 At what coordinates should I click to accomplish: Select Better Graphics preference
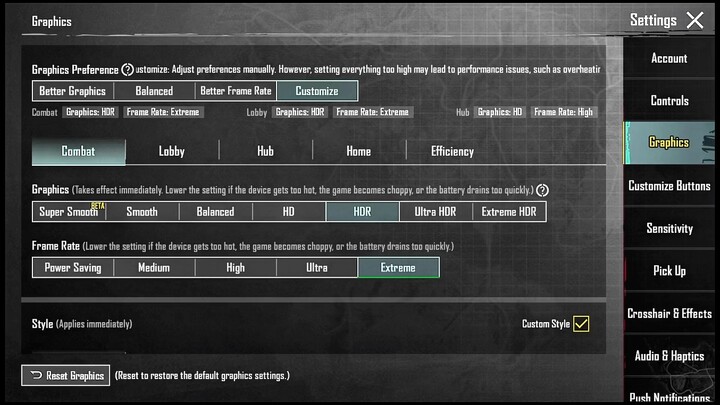[72, 91]
